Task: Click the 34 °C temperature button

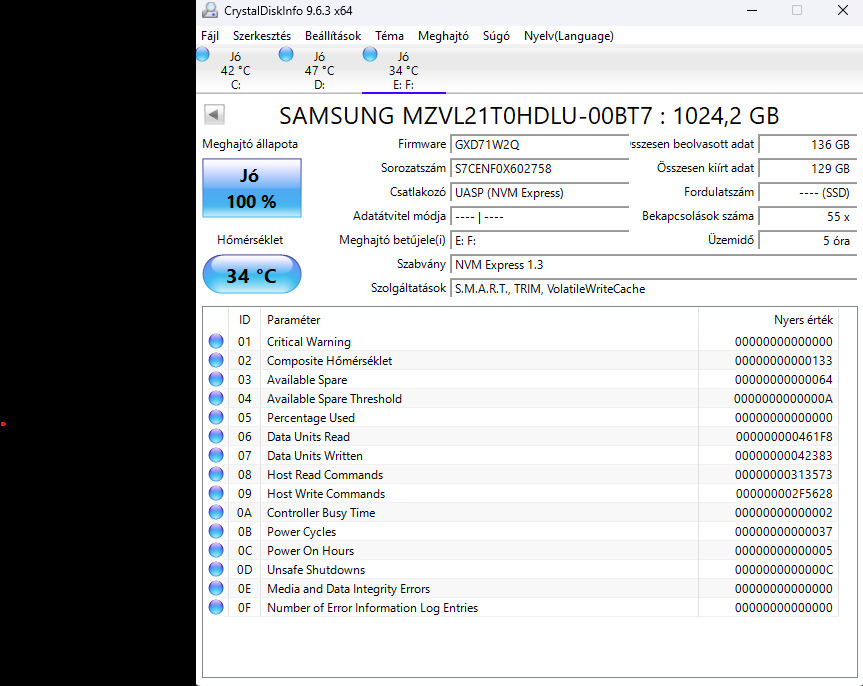Action: pos(252,274)
